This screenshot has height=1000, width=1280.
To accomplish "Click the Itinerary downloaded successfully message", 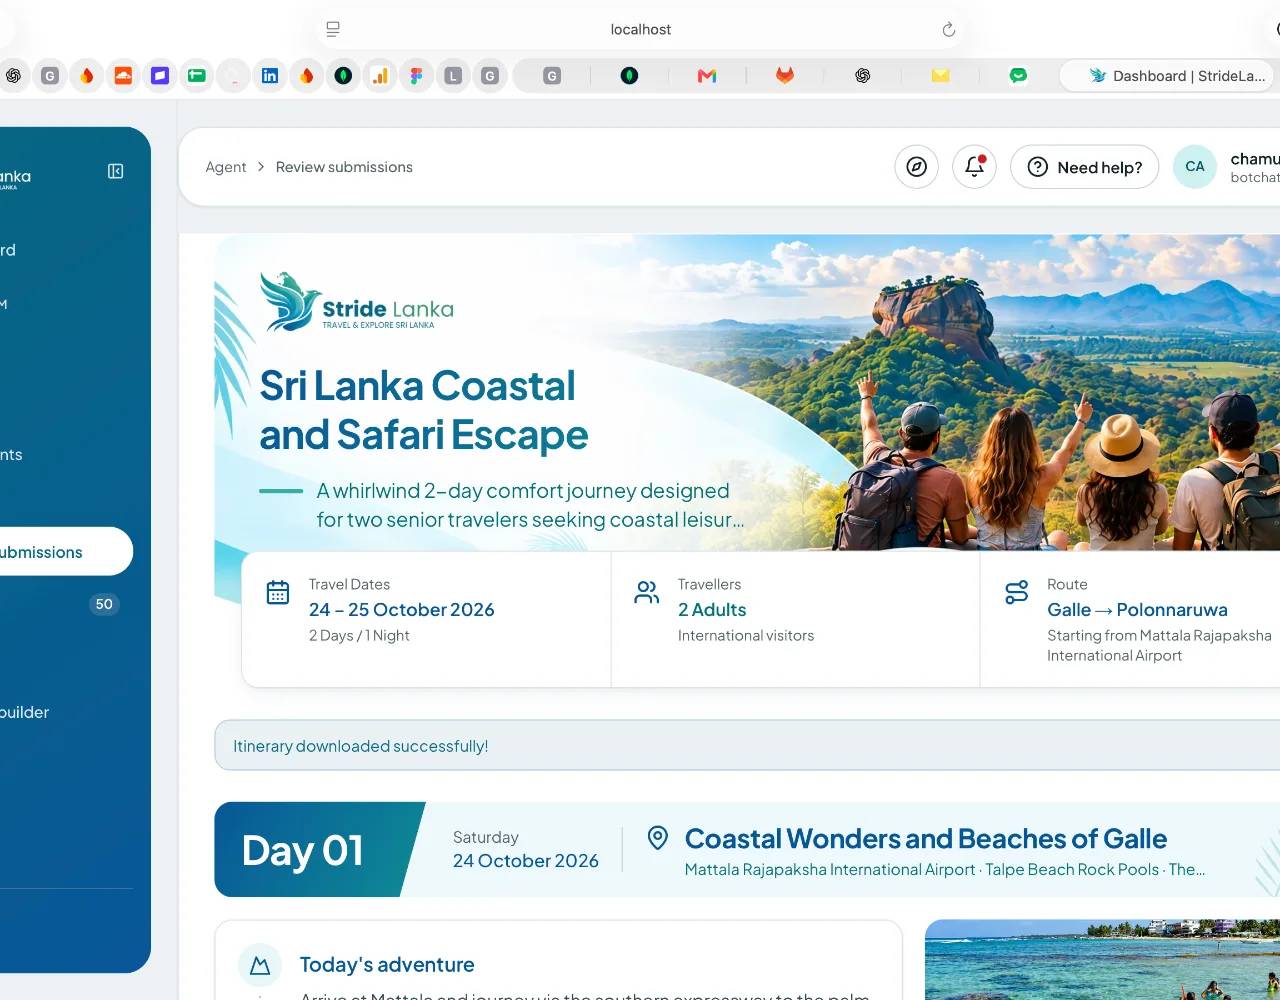I will [x=361, y=746].
